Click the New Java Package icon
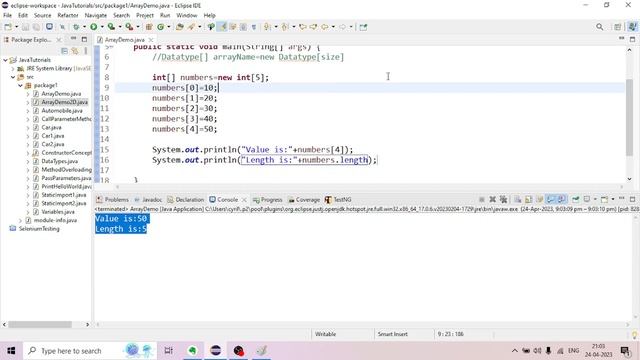The width and height of the screenshot is (640, 360). [x=149, y=27]
